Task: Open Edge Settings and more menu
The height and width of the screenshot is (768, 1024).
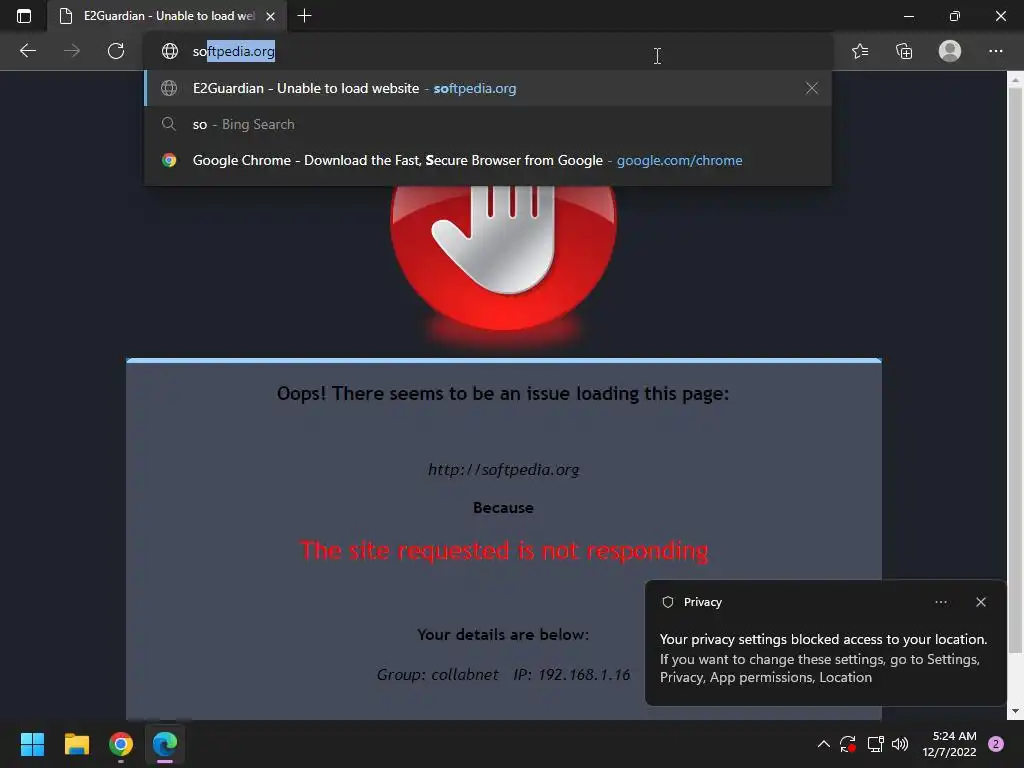Action: point(995,51)
